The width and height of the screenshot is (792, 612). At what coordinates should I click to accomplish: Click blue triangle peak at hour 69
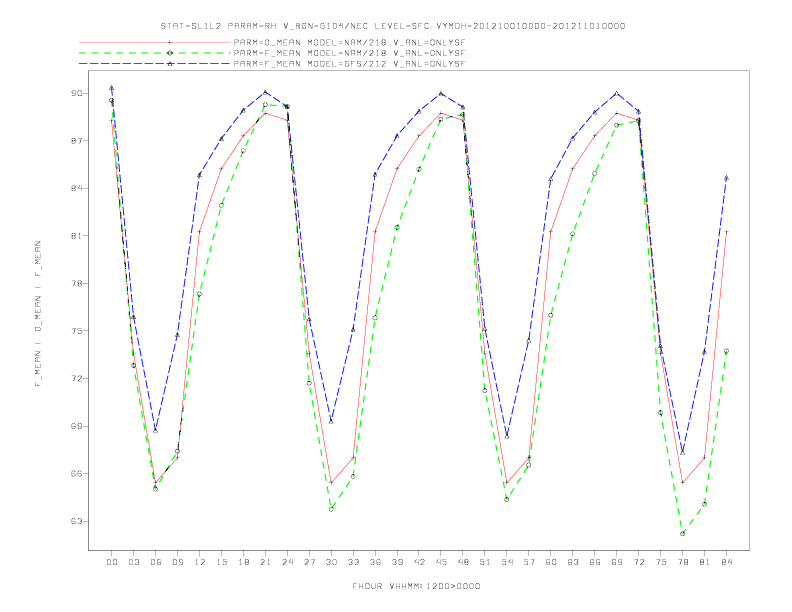[617, 93]
